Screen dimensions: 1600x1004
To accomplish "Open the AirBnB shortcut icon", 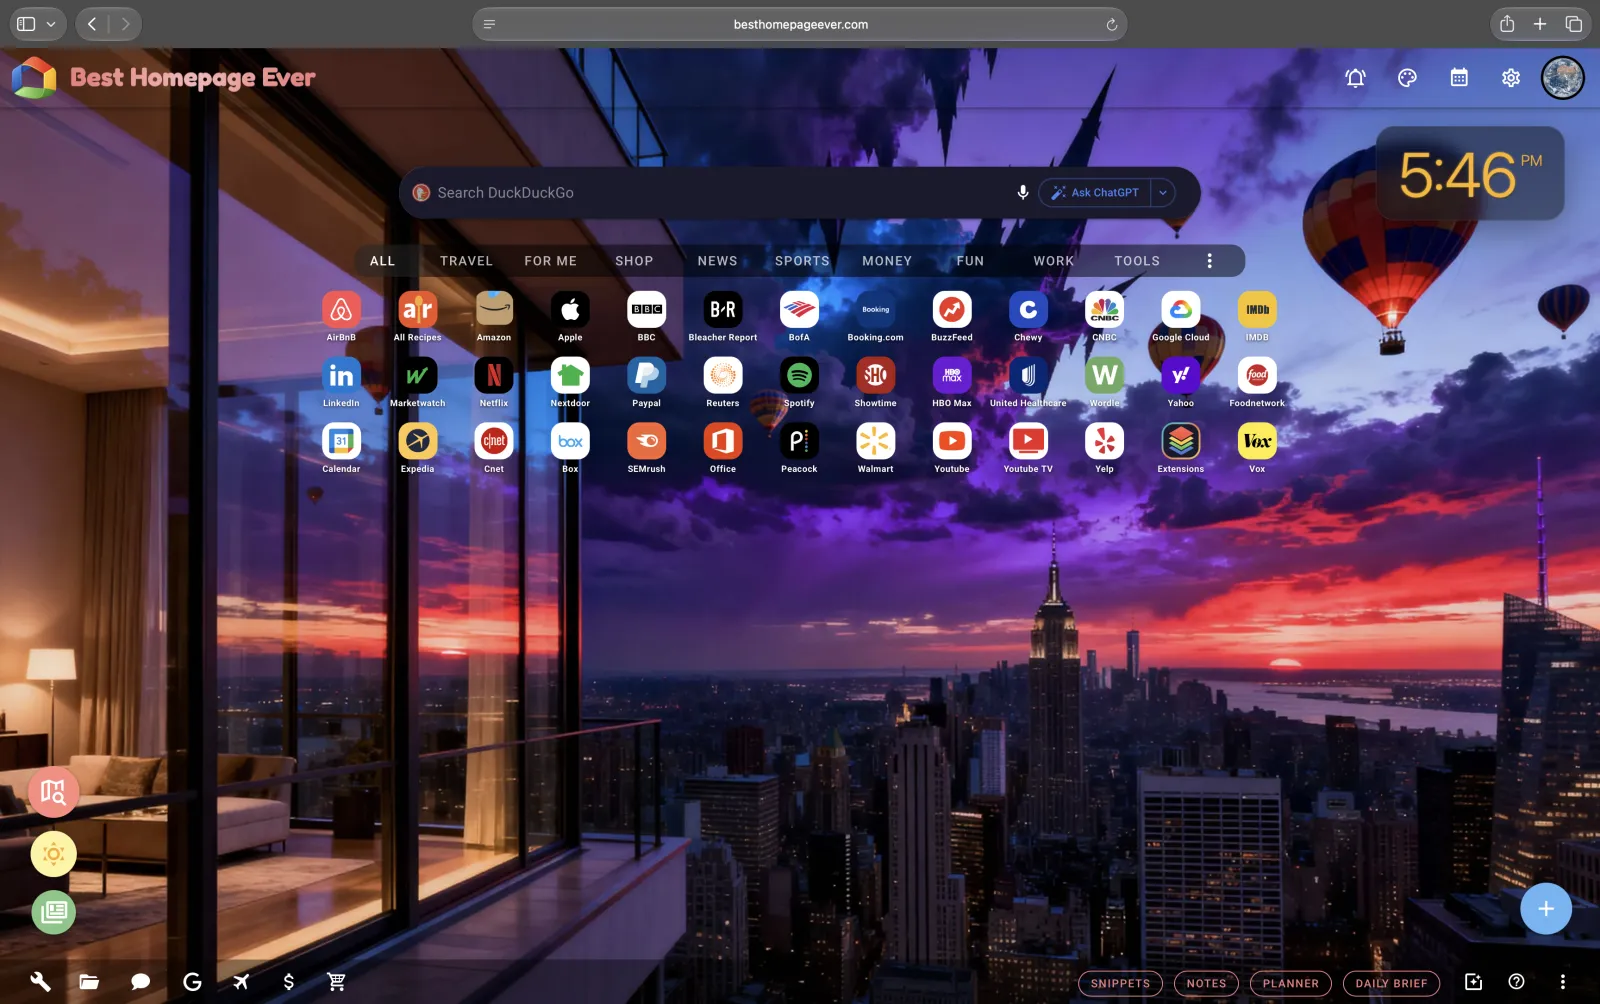I will click(x=341, y=310).
